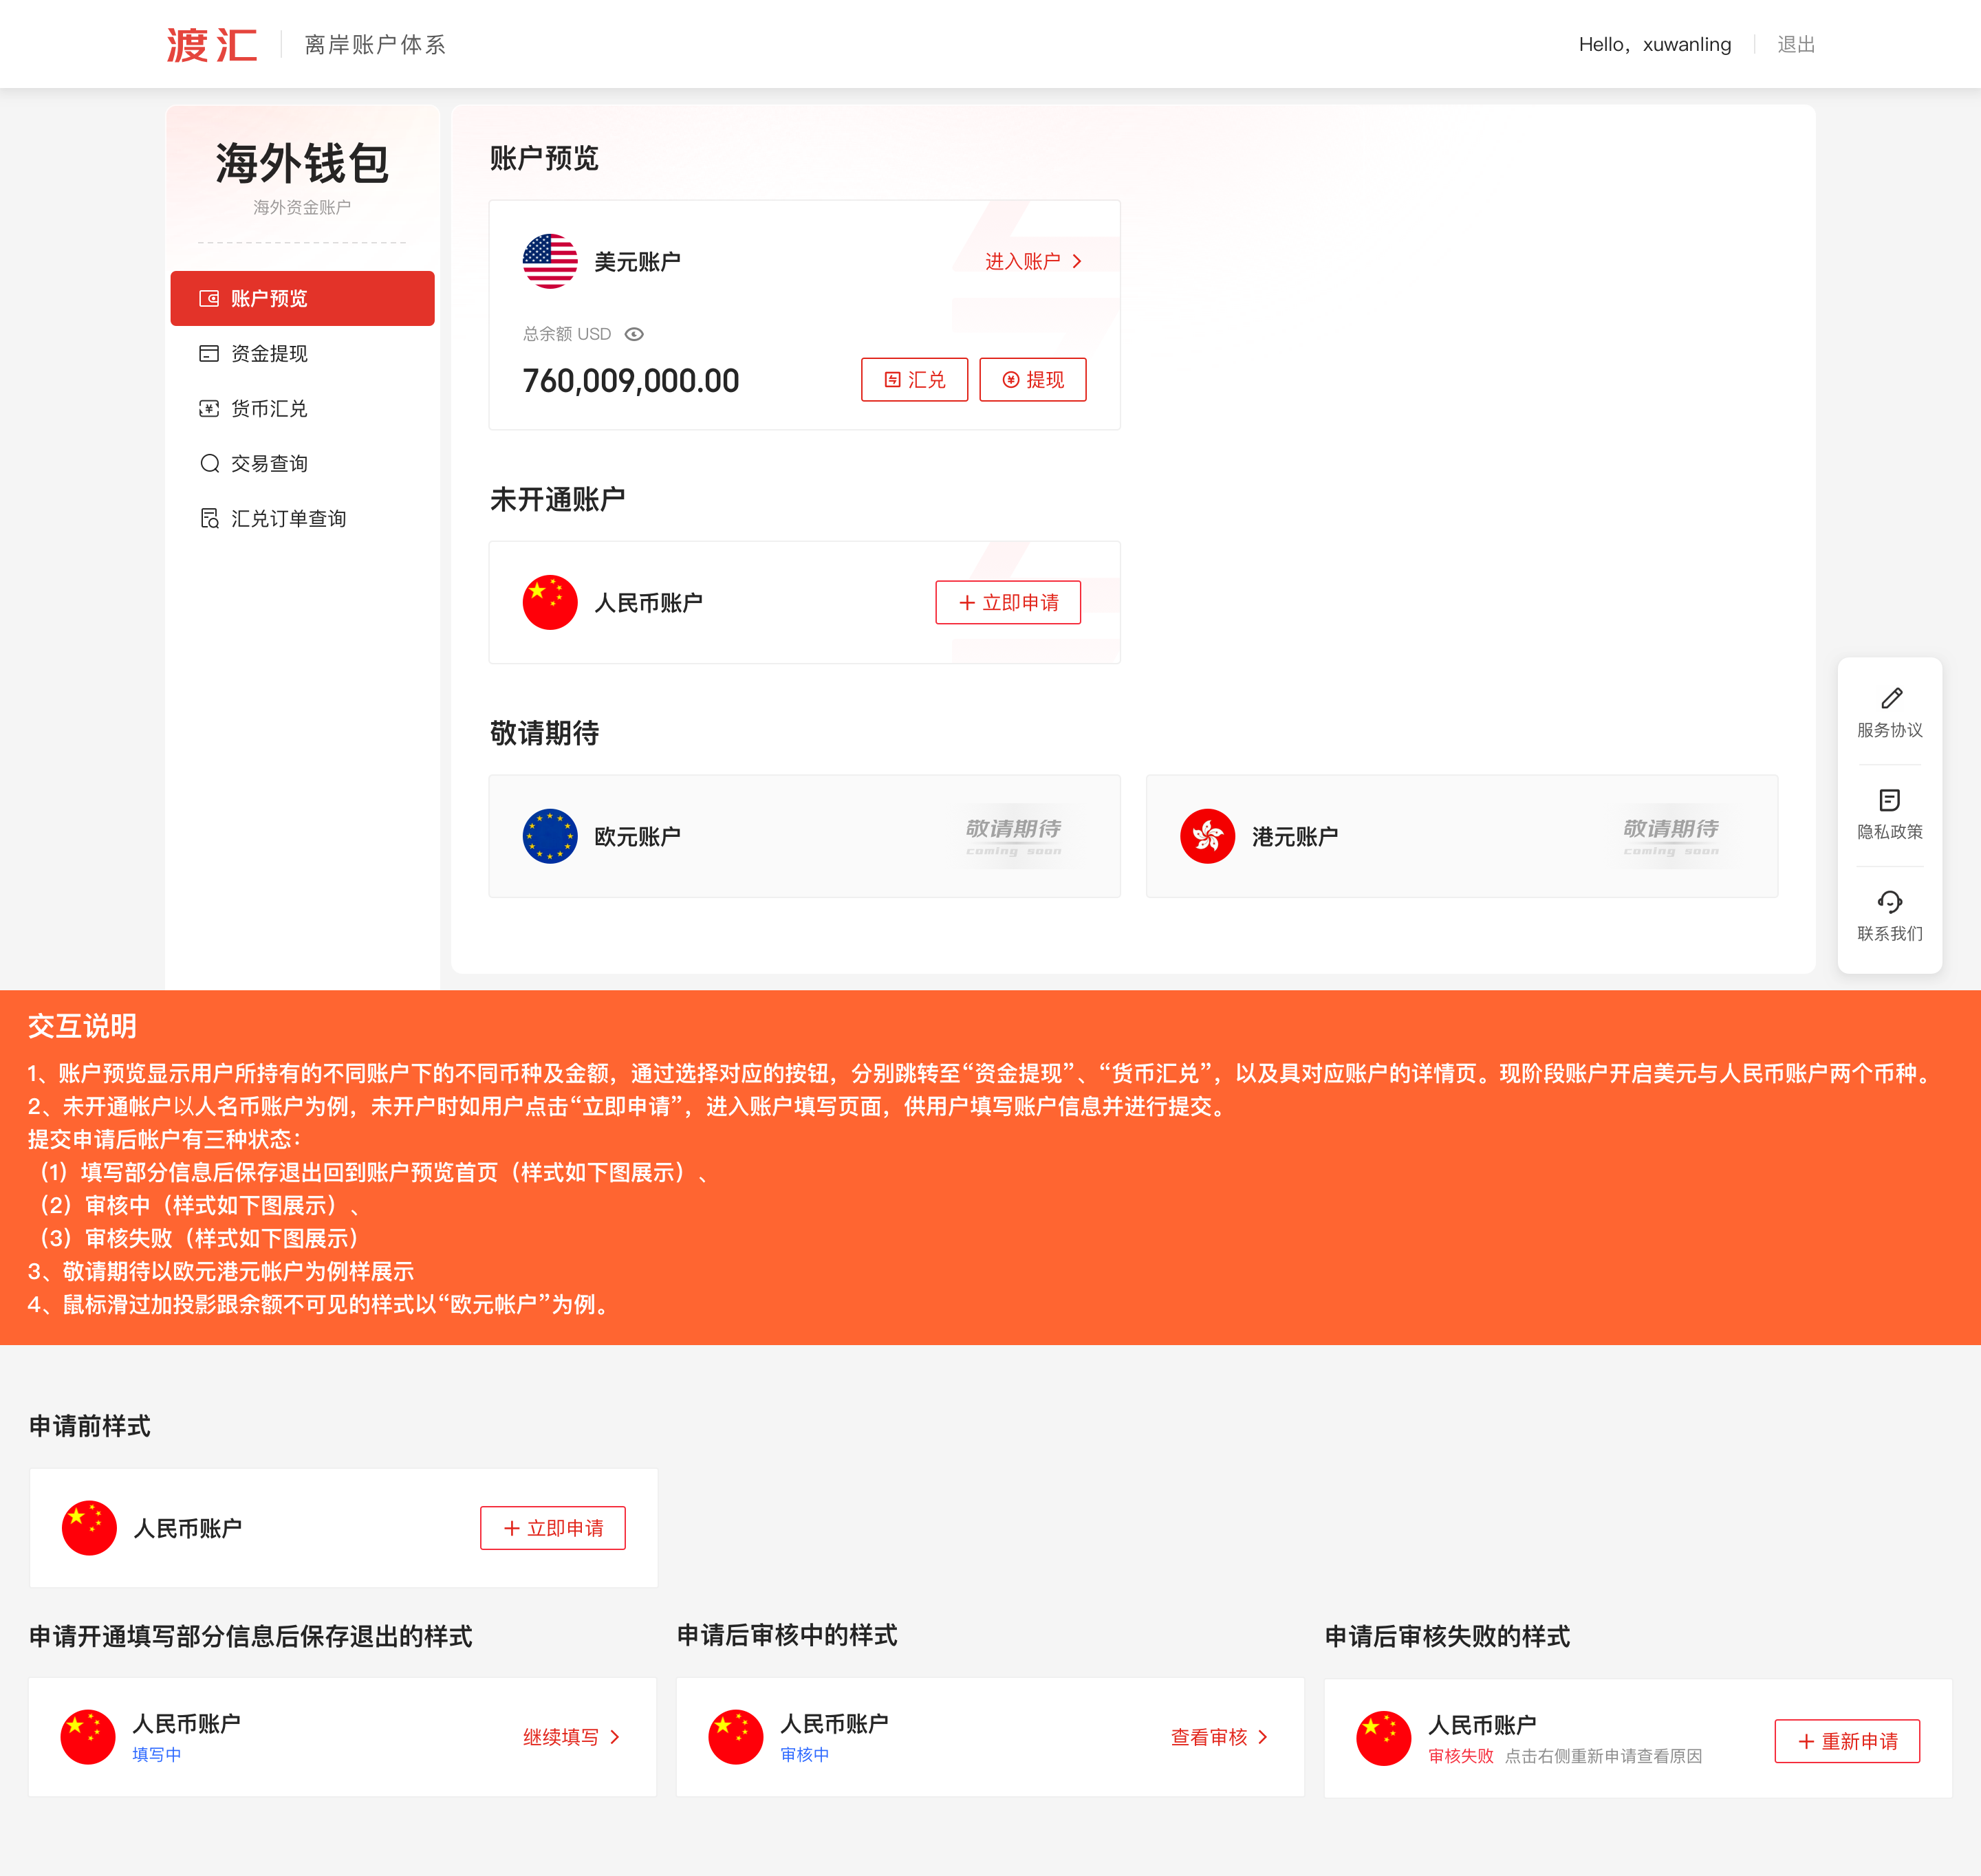This screenshot has height=1876, width=1981.
Task: Click the 欧元账户 card title
Action: coord(637,836)
